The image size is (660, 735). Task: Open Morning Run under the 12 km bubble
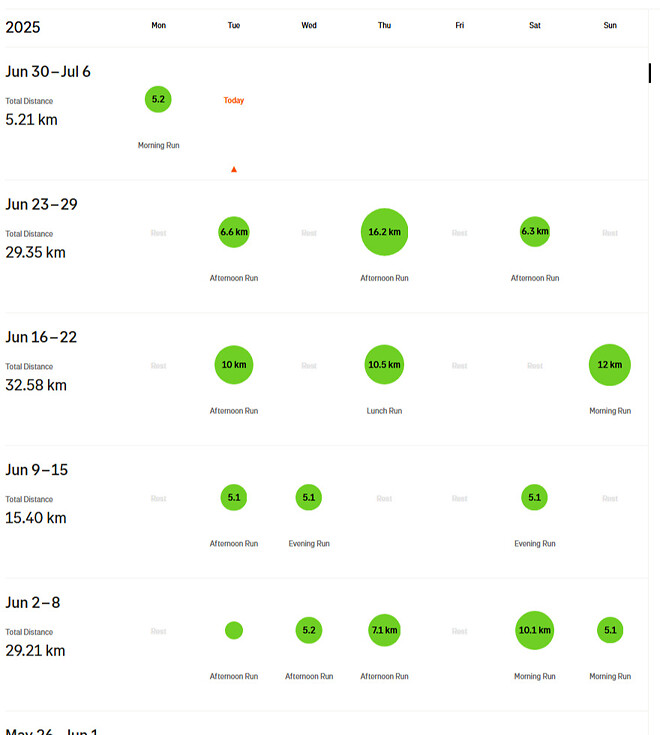tap(609, 411)
